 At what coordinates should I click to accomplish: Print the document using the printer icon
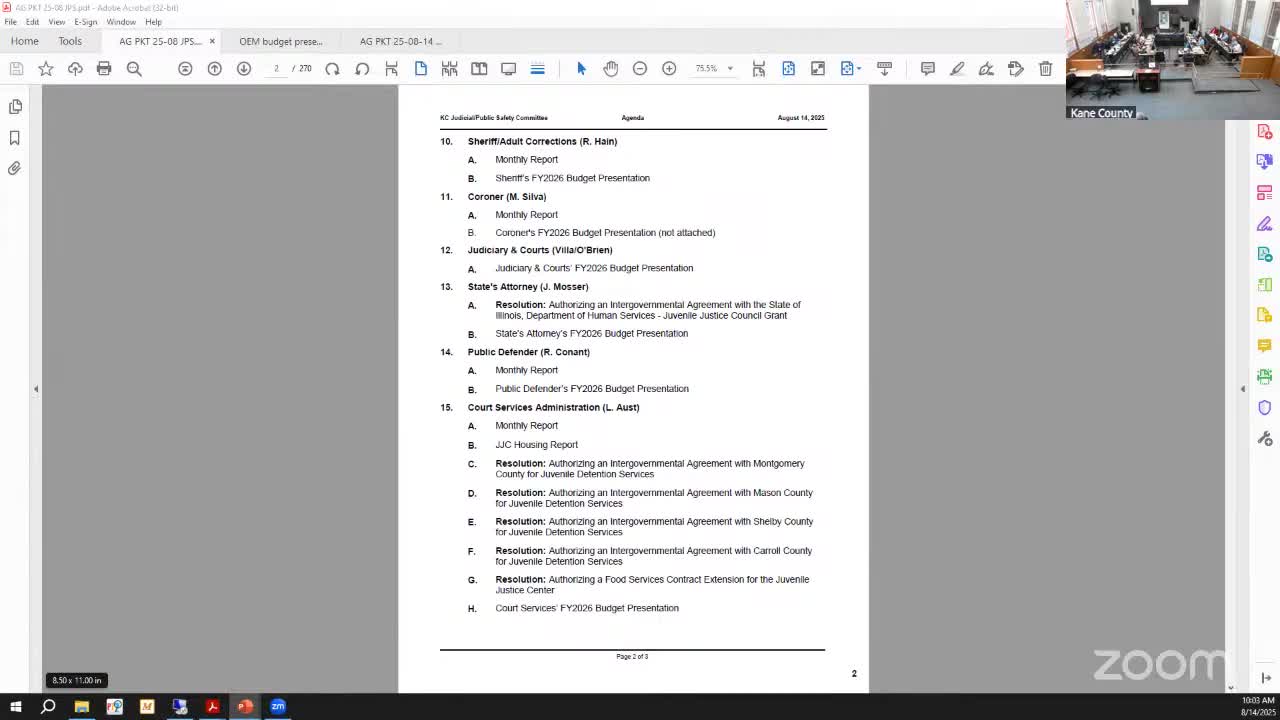pos(104,68)
